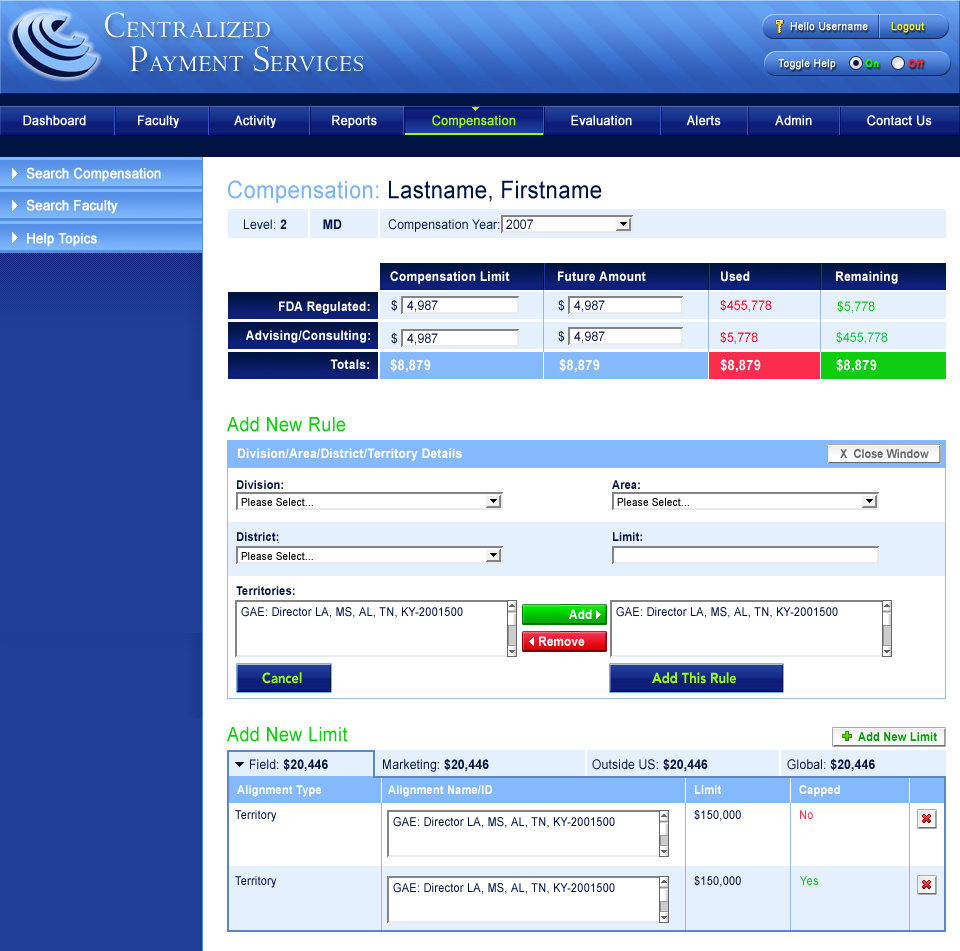Go to the Reports menu tab
This screenshot has width=960, height=951.
tap(354, 121)
